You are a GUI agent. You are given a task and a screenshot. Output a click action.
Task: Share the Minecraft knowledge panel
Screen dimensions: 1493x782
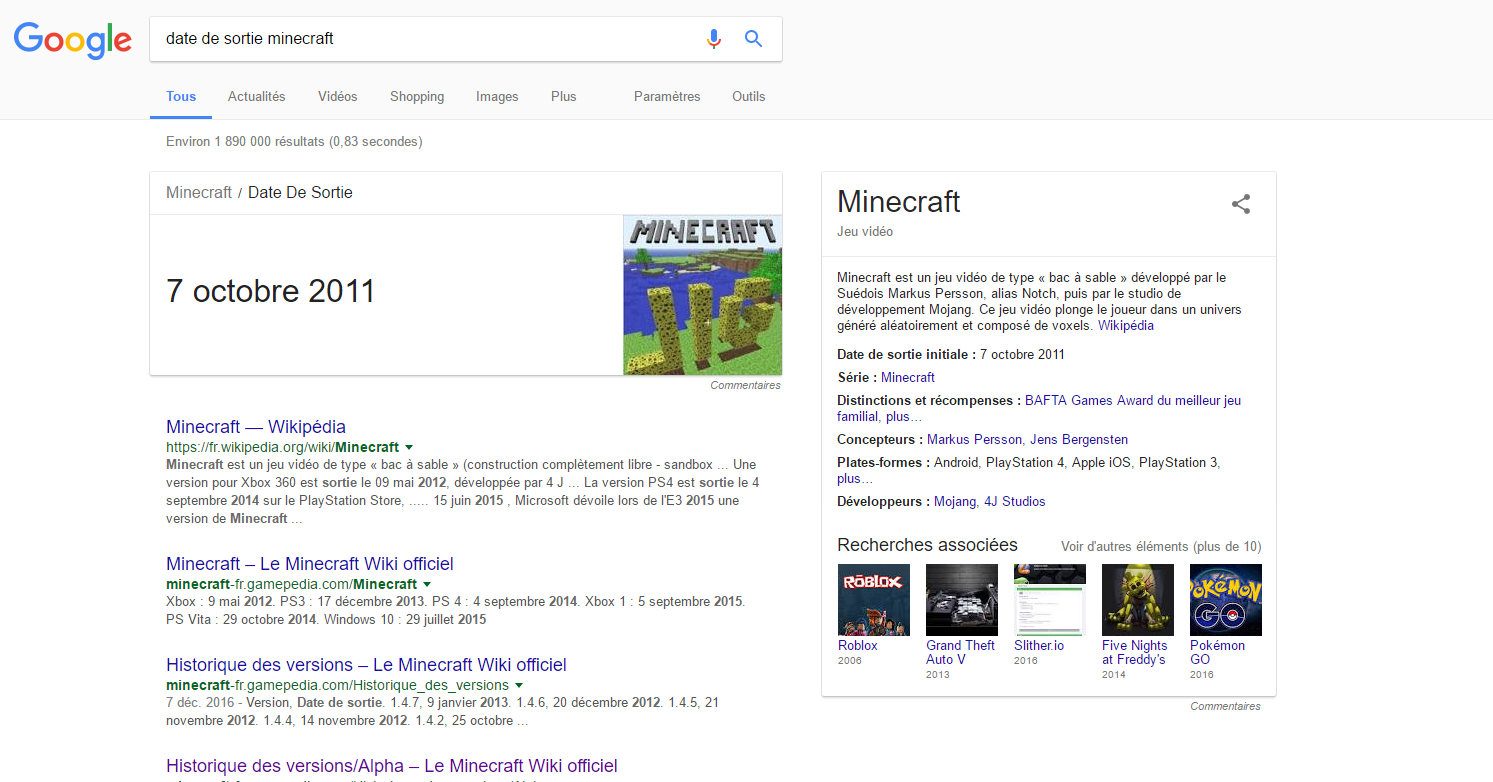1241,204
